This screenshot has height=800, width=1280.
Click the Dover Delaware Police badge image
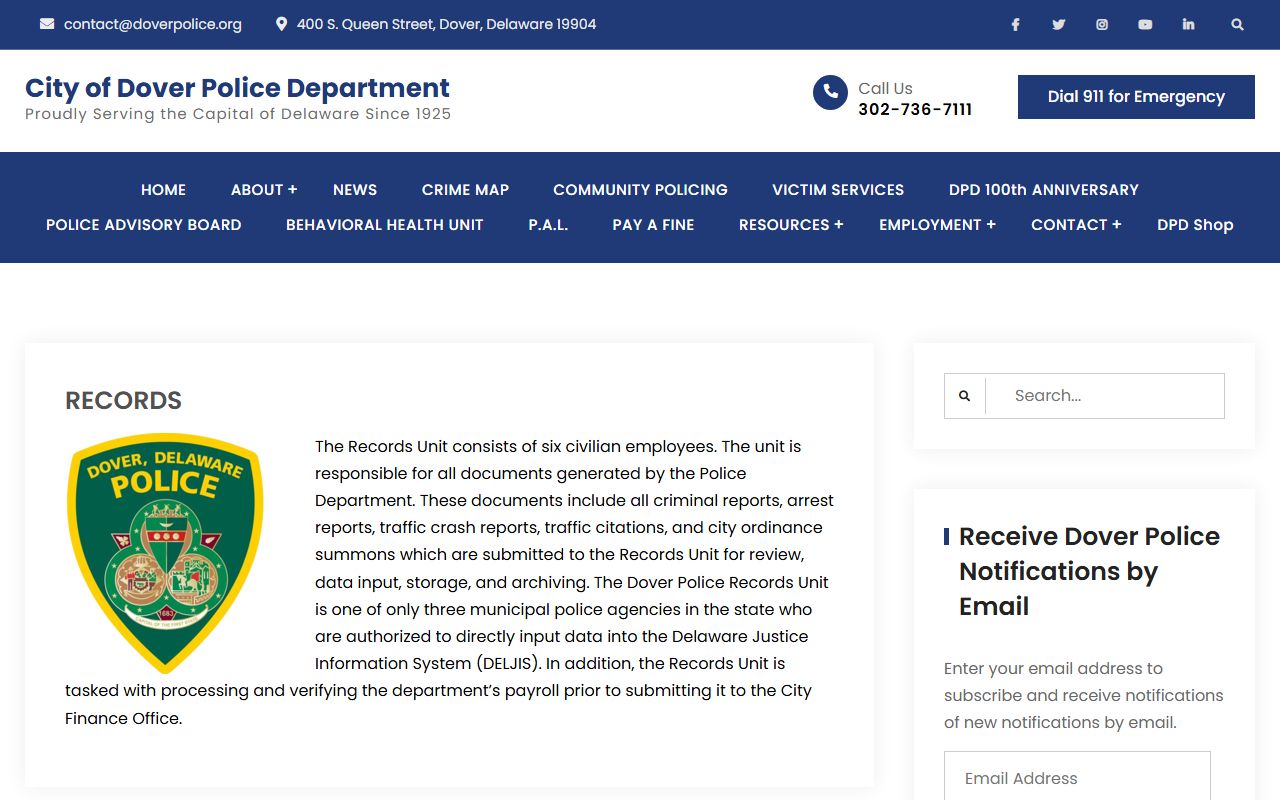(x=165, y=553)
